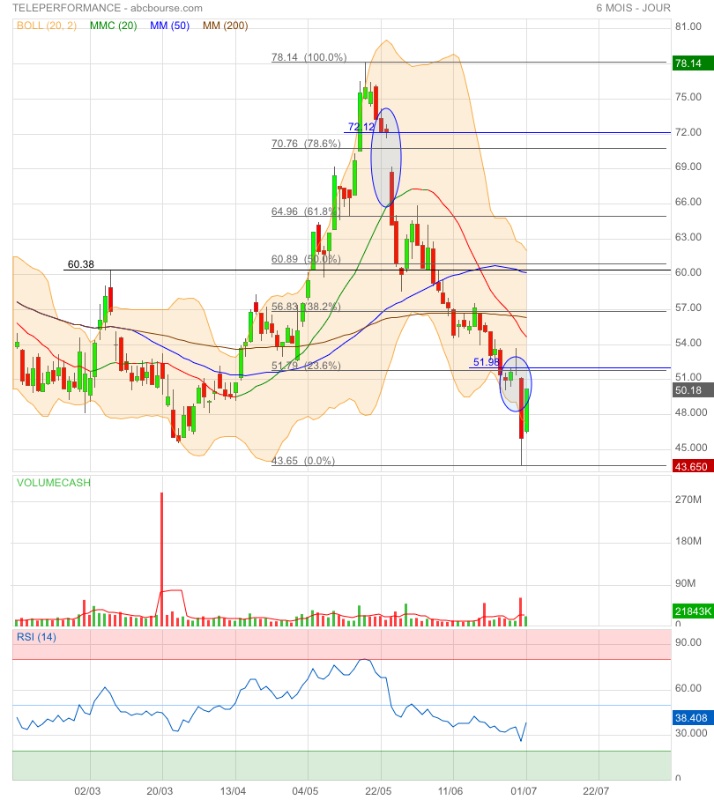
Task: Click the 6 MOIS - JOUR label
Action: [x=633, y=8]
